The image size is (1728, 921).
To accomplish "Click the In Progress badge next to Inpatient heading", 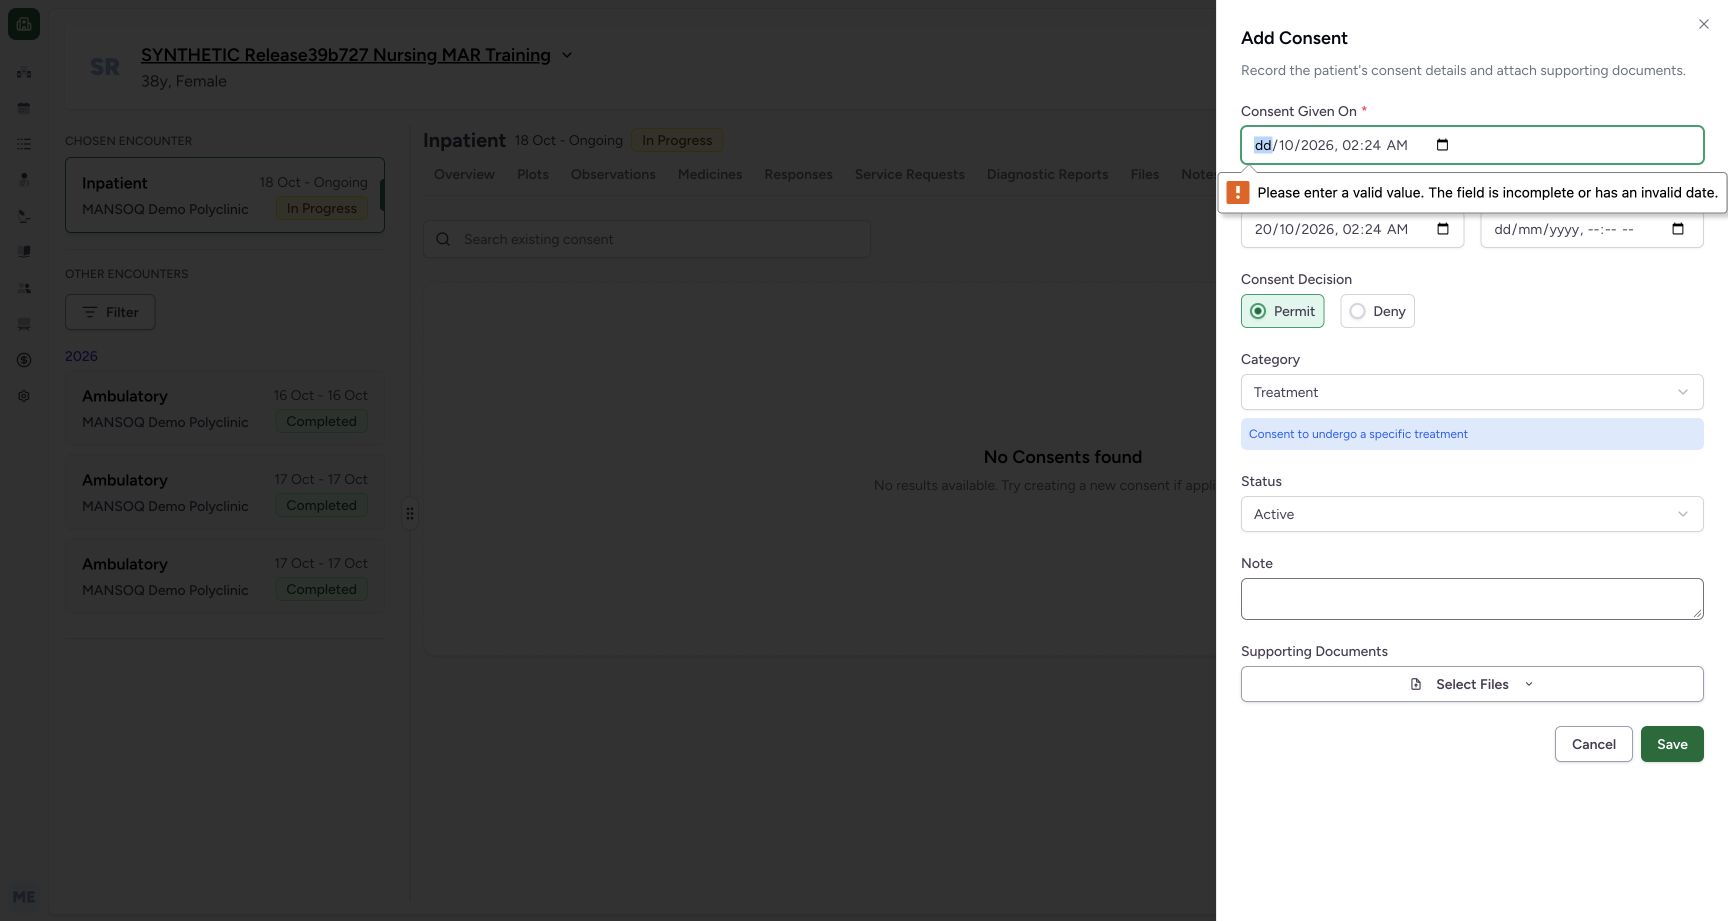I will point(677,140).
